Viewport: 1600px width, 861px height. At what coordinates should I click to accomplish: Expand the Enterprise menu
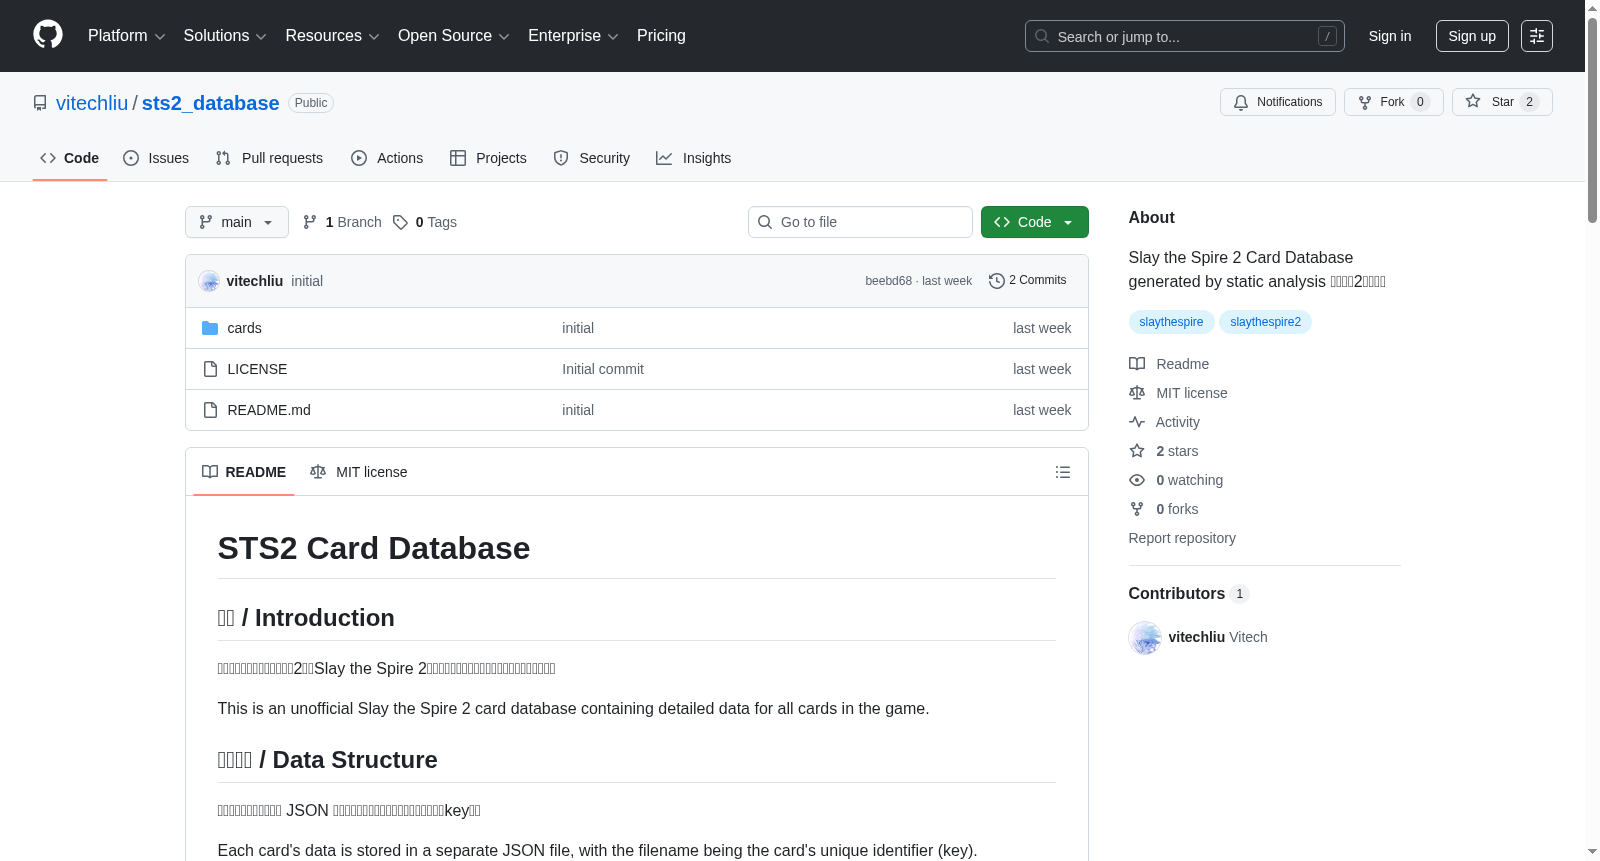(x=573, y=36)
